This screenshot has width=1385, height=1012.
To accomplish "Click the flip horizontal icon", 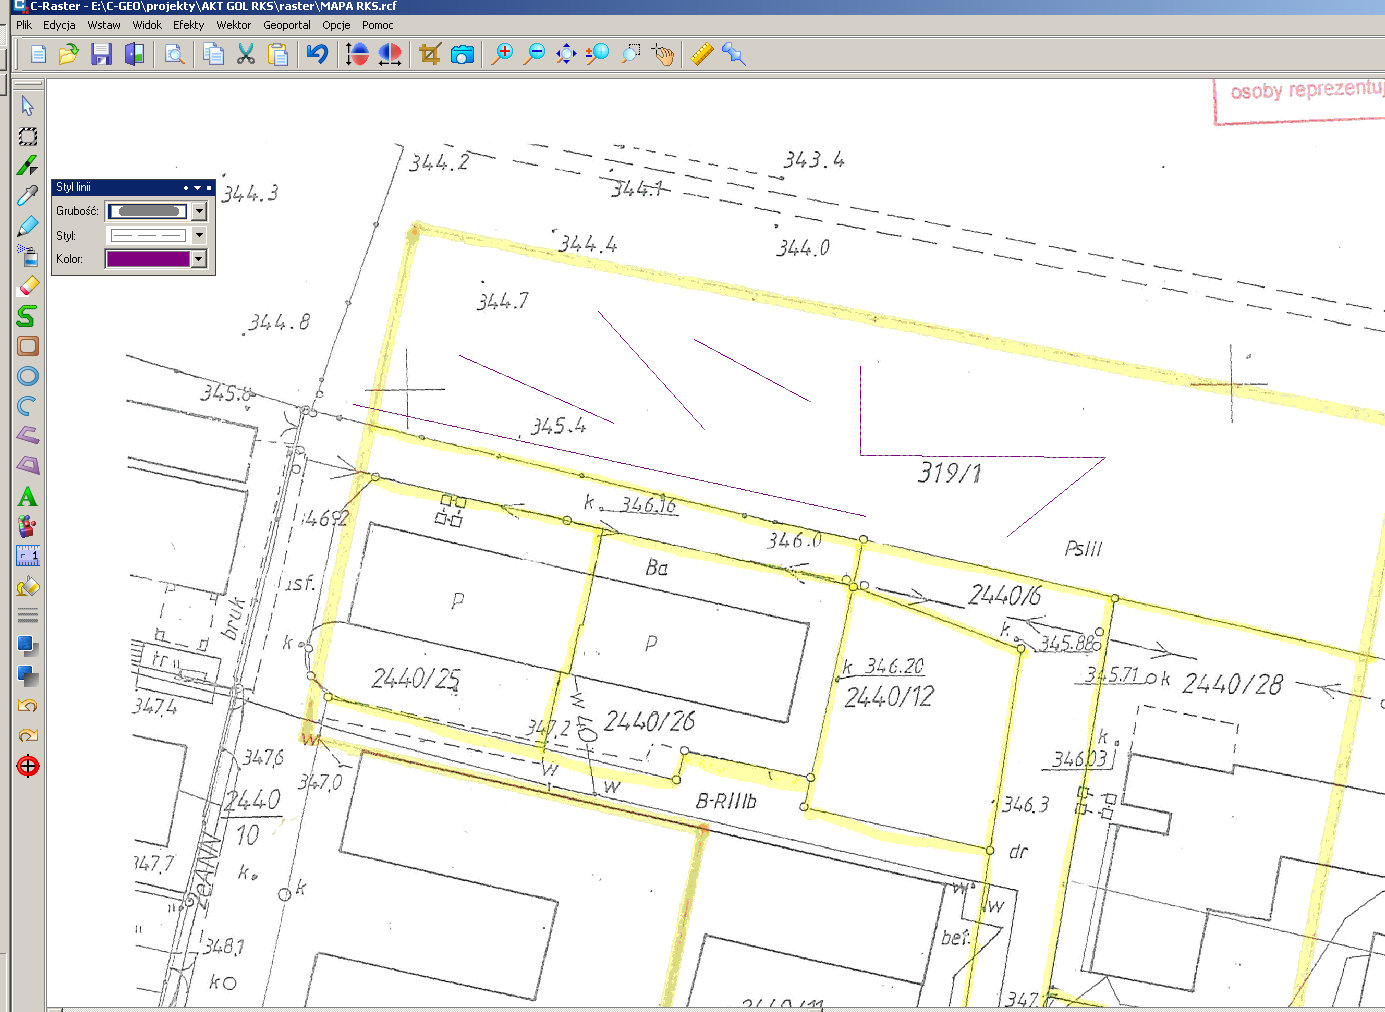I will coord(389,54).
